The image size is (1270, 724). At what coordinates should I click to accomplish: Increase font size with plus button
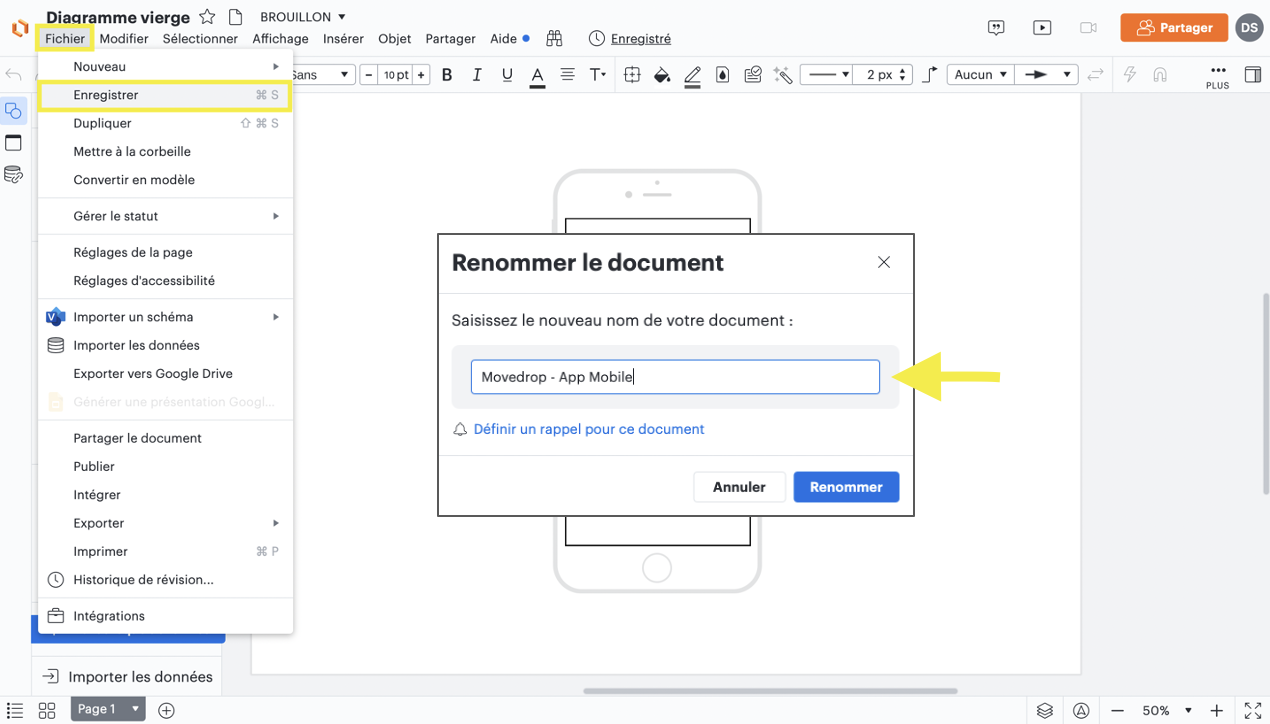[x=421, y=75]
